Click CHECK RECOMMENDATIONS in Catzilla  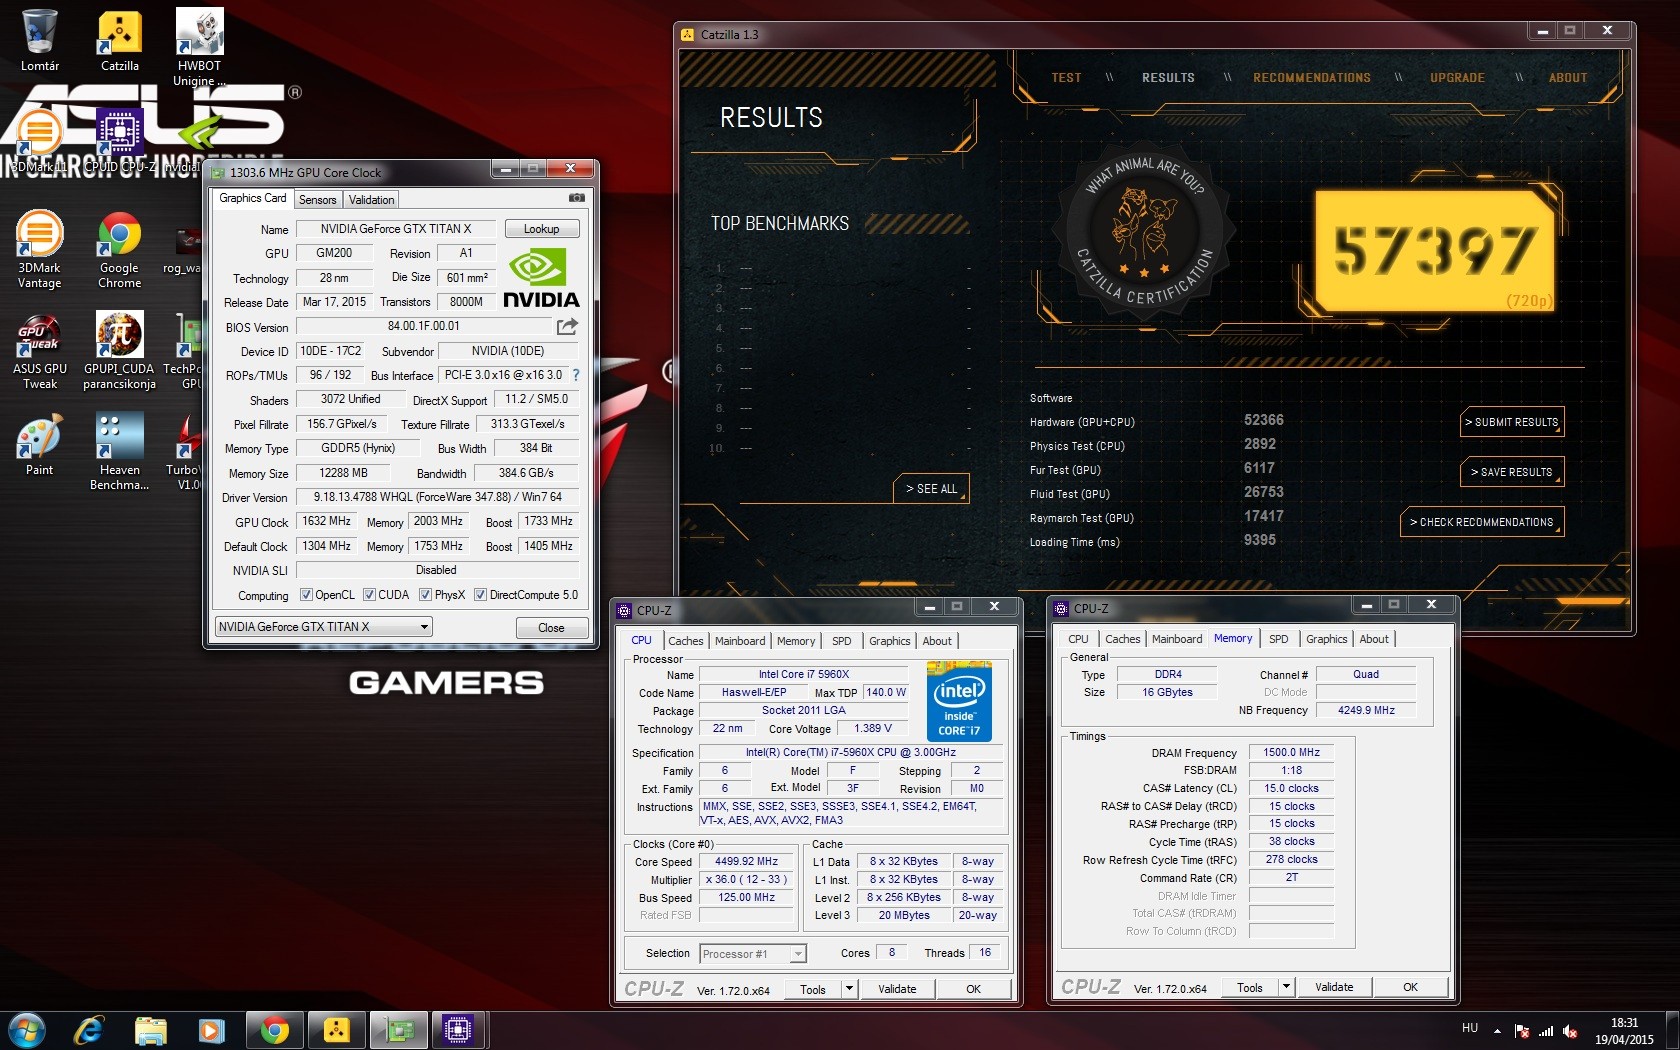click(x=1482, y=522)
